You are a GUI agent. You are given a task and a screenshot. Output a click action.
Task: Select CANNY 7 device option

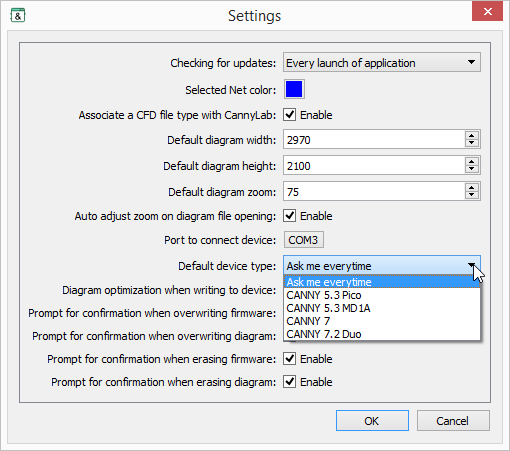382,321
